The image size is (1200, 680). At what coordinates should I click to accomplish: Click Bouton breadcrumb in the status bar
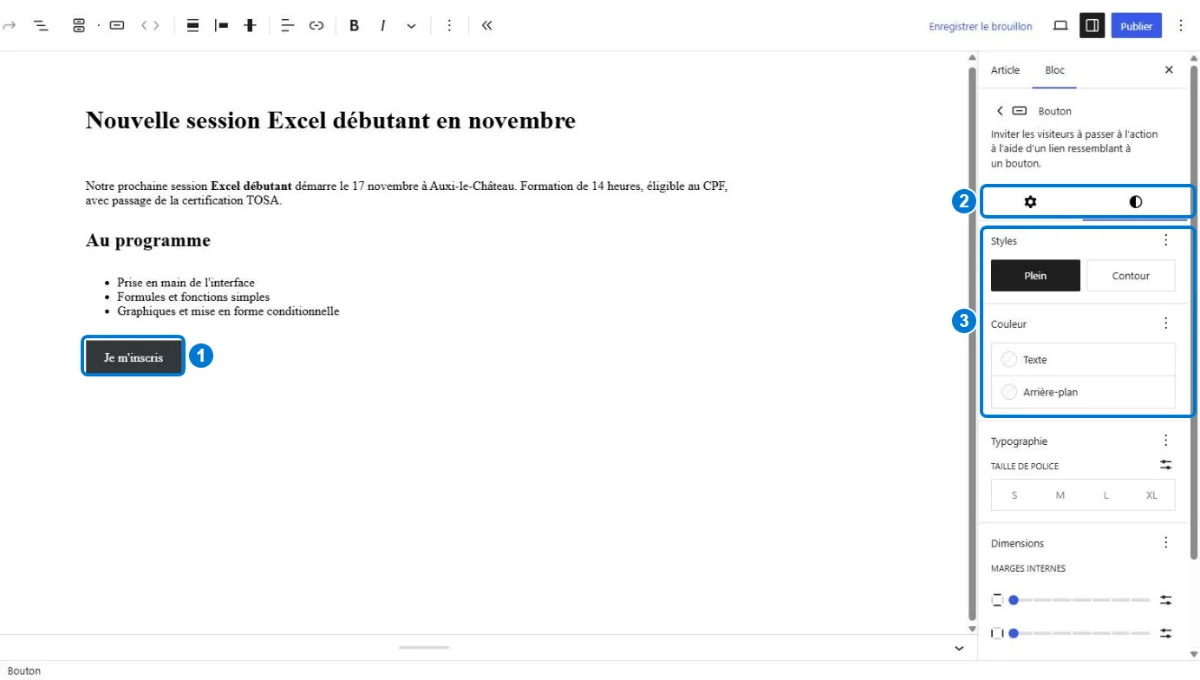[24, 671]
